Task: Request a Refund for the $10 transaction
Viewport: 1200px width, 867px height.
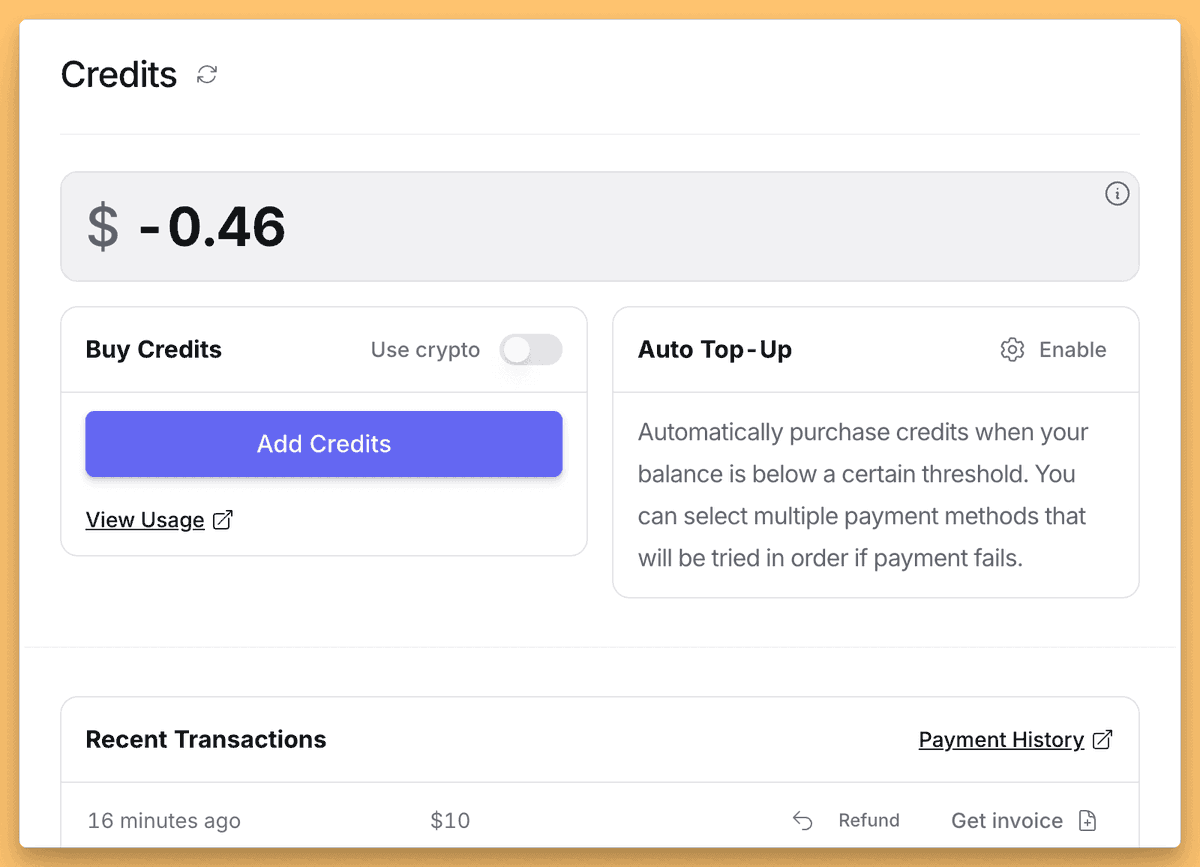Action: pyautogui.click(x=868, y=820)
